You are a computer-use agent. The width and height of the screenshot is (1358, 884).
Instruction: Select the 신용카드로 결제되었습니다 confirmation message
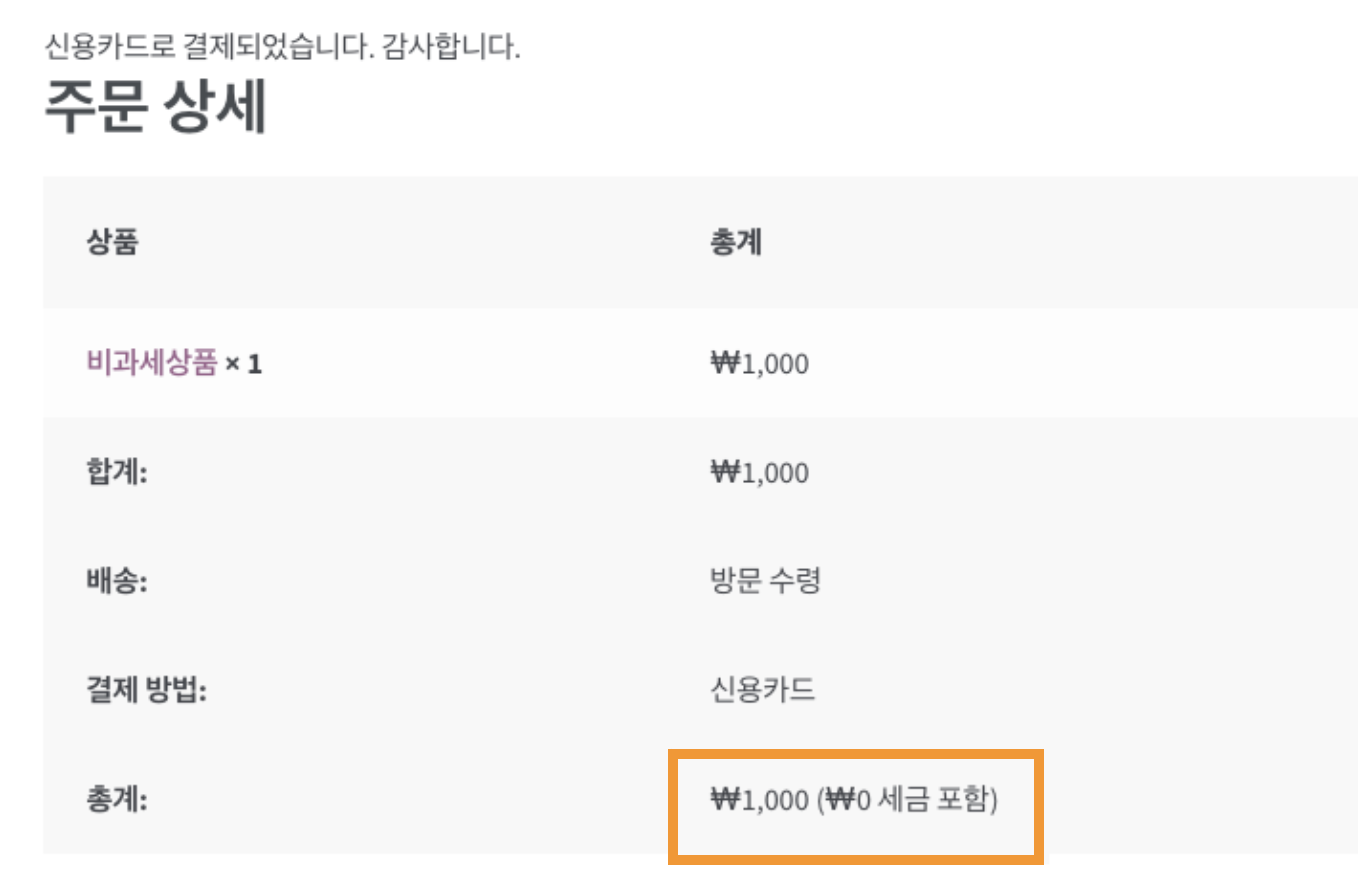coord(208,47)
